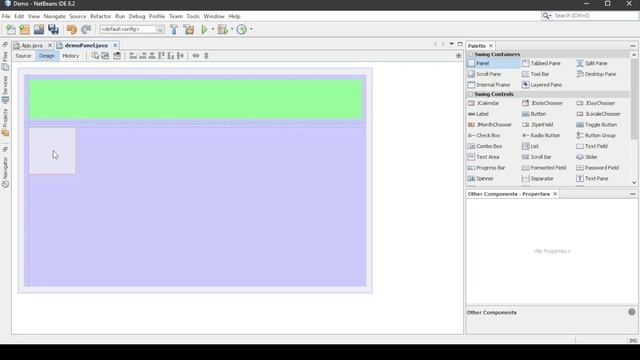Switch to the App.java editor tab
The width and height of the screenshot is (640, 360).
(x=31, y=45)
